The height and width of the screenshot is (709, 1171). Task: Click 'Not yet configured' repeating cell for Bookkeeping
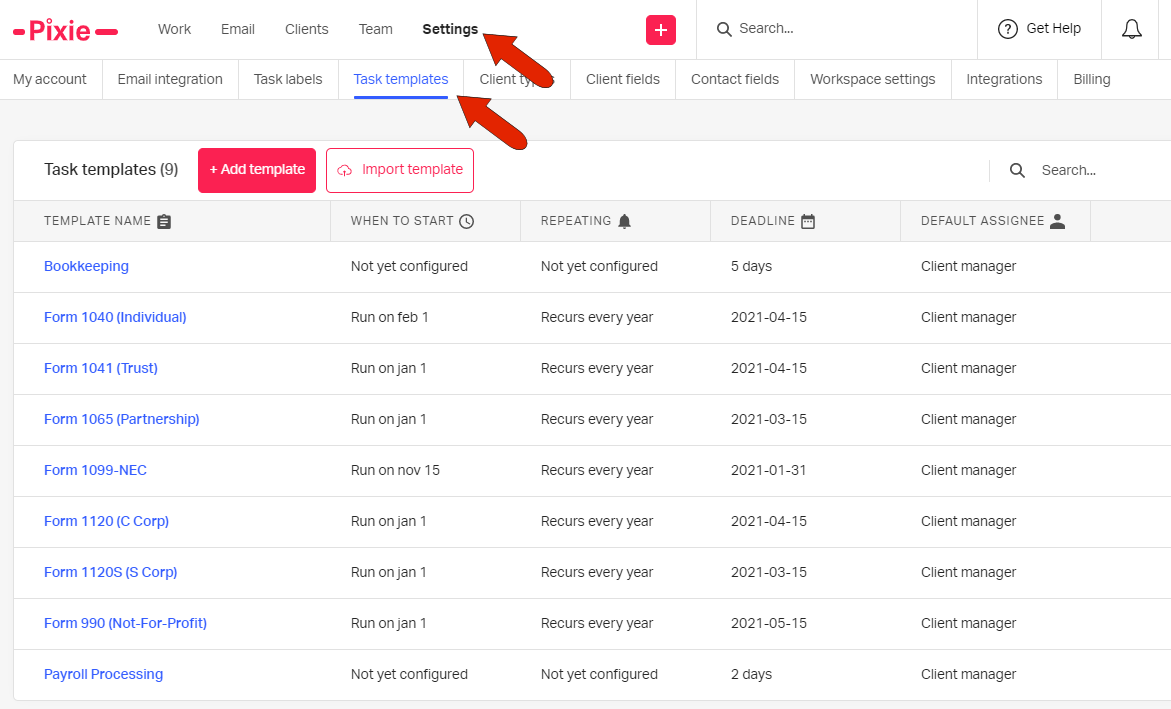click(599, 267)
